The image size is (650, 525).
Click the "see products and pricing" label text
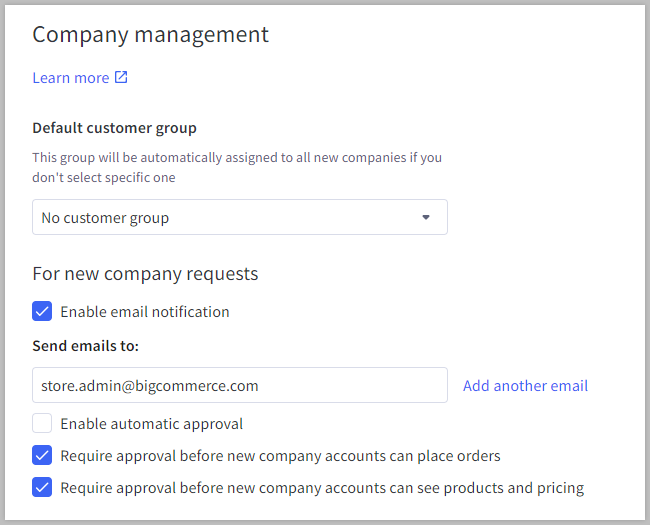tap(322, 488)
